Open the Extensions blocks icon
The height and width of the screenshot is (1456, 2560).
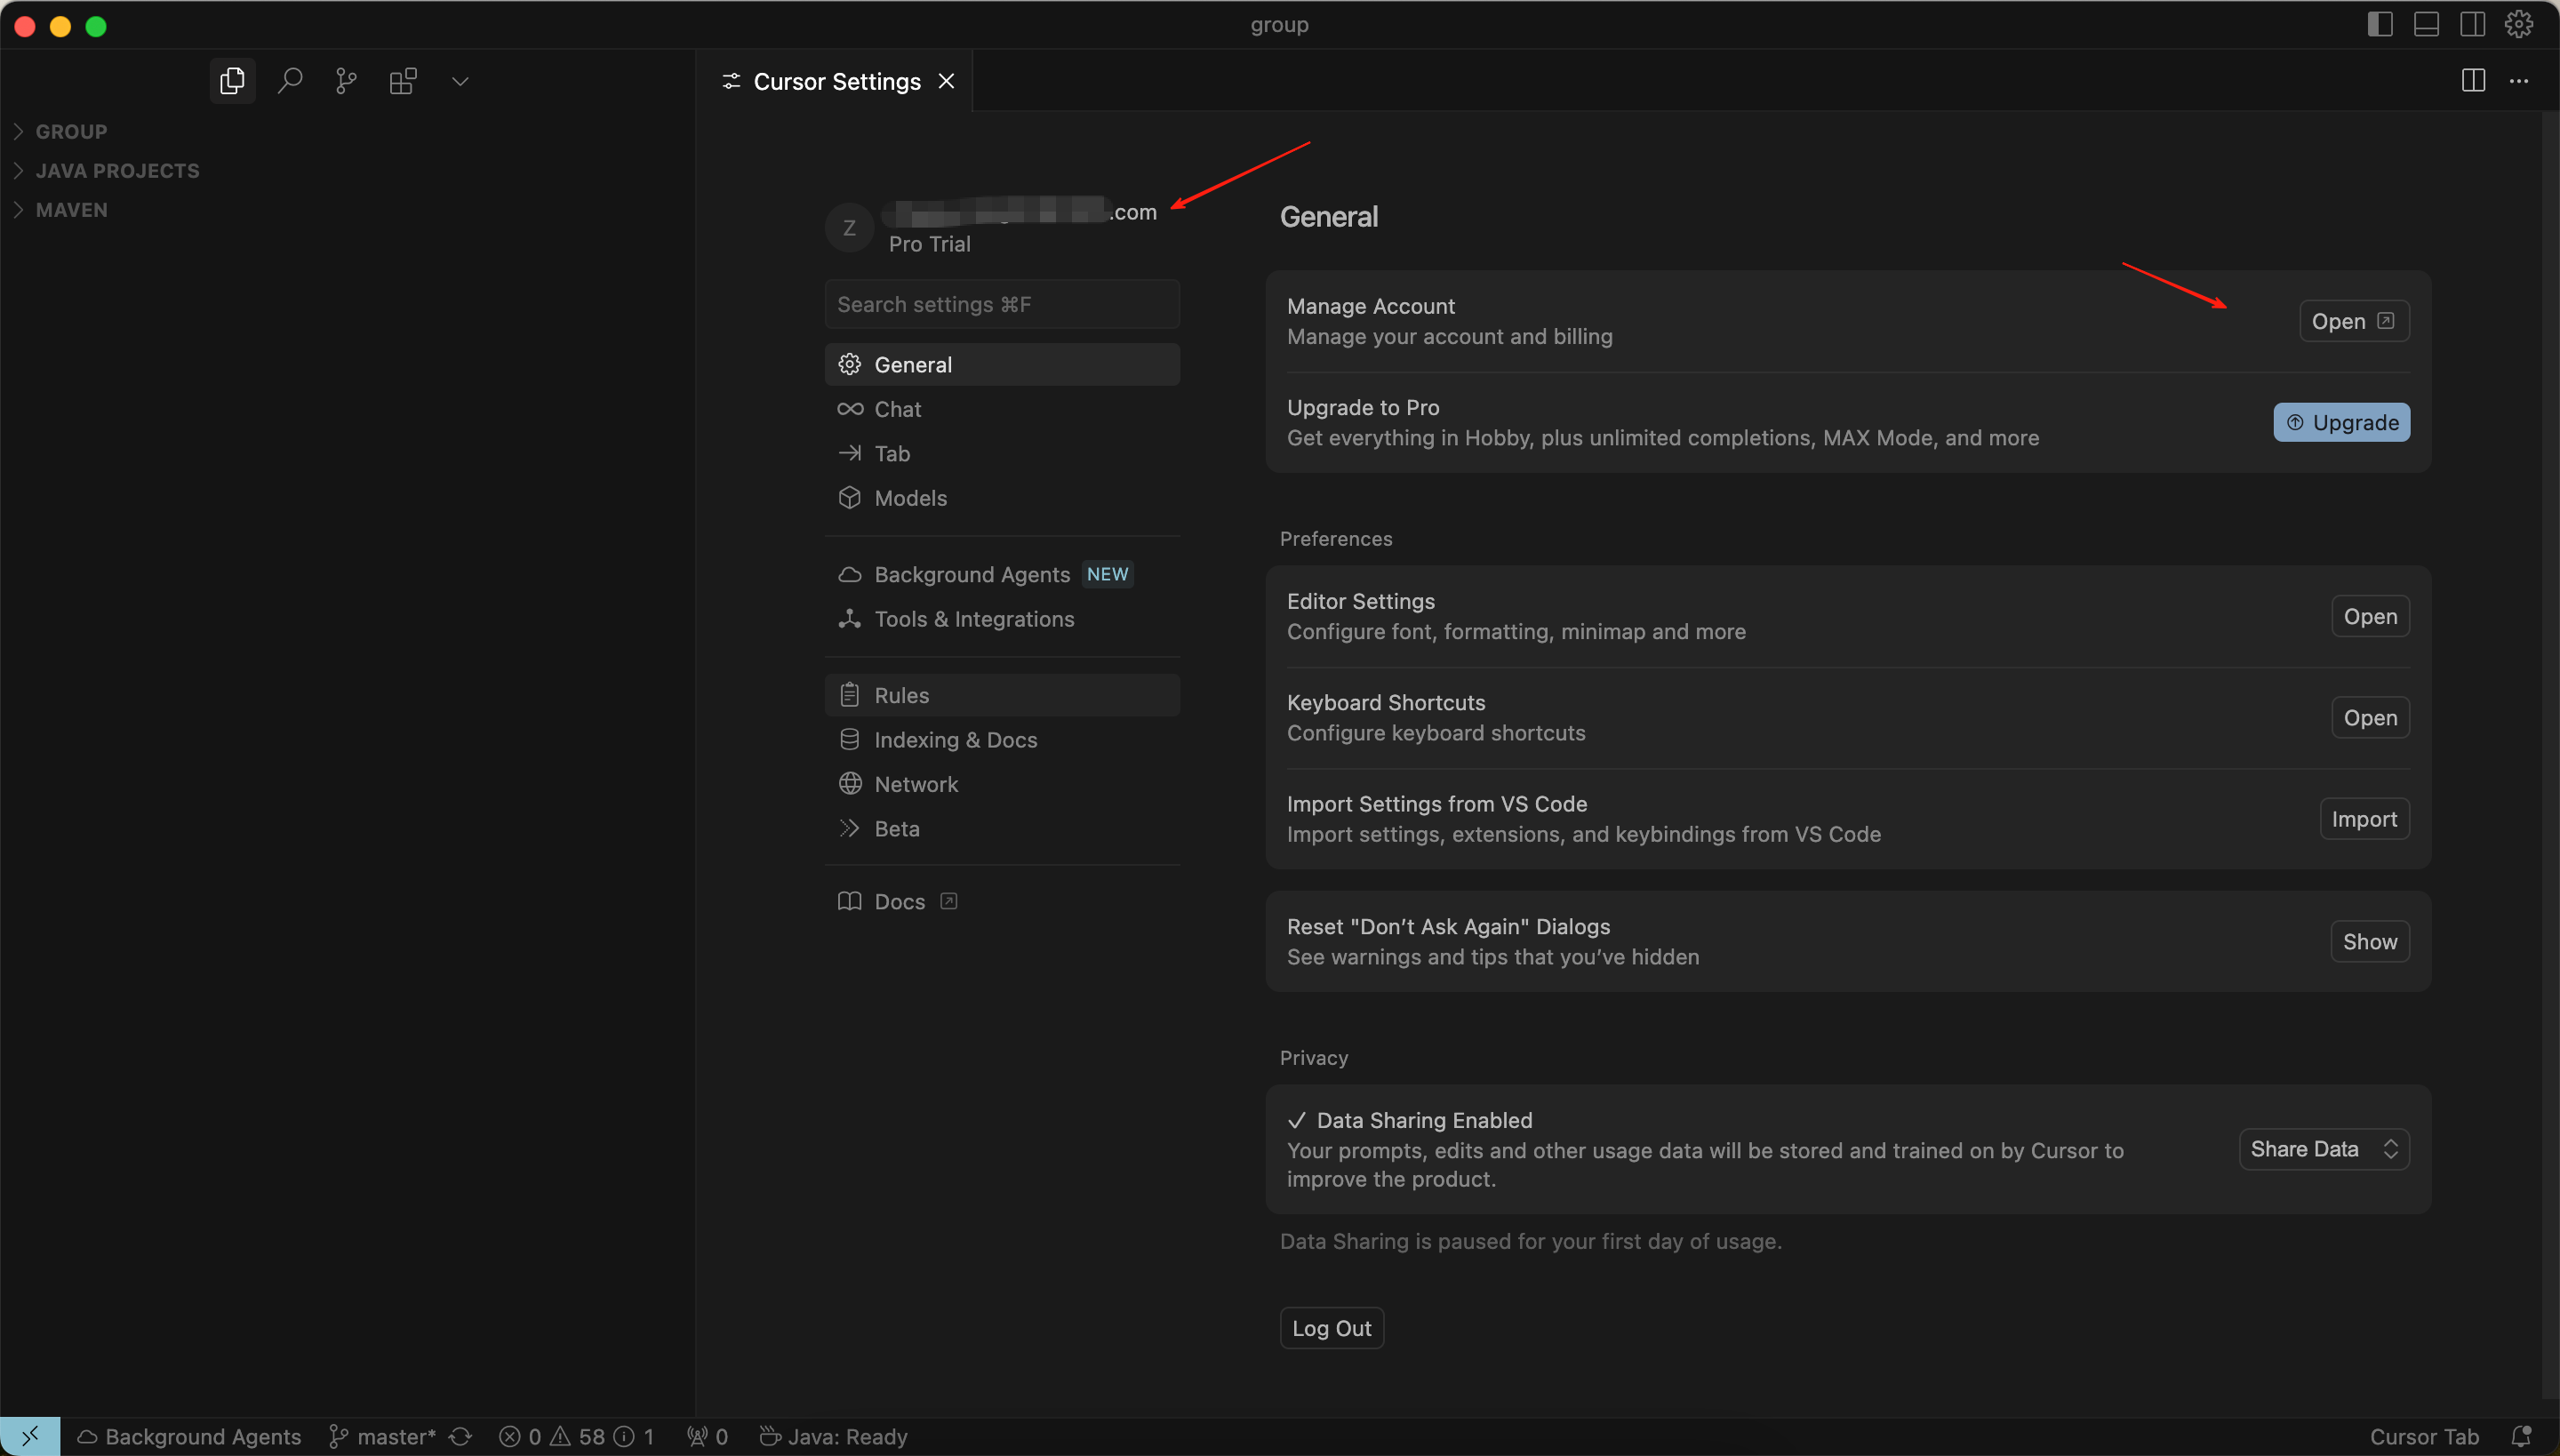pyautogui.click(x=403, y=81)
